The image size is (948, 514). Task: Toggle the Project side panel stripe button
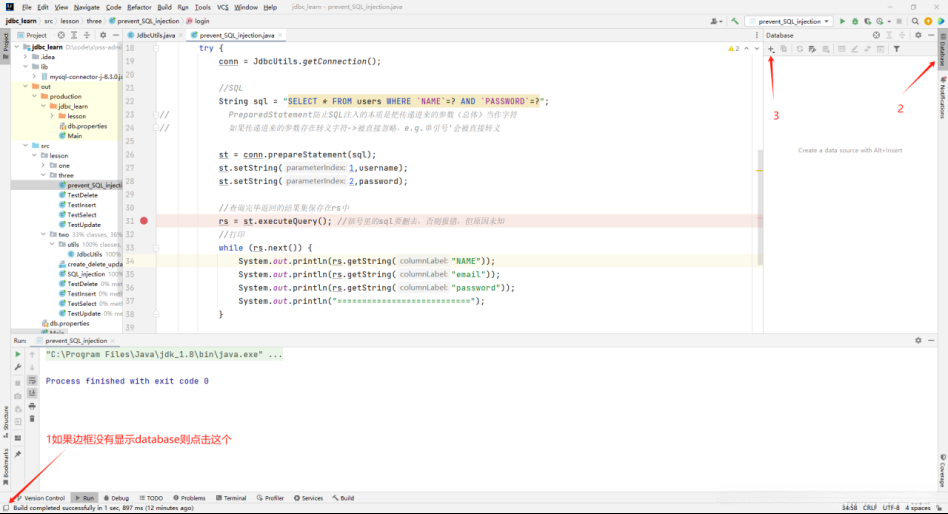coord(5,47)
